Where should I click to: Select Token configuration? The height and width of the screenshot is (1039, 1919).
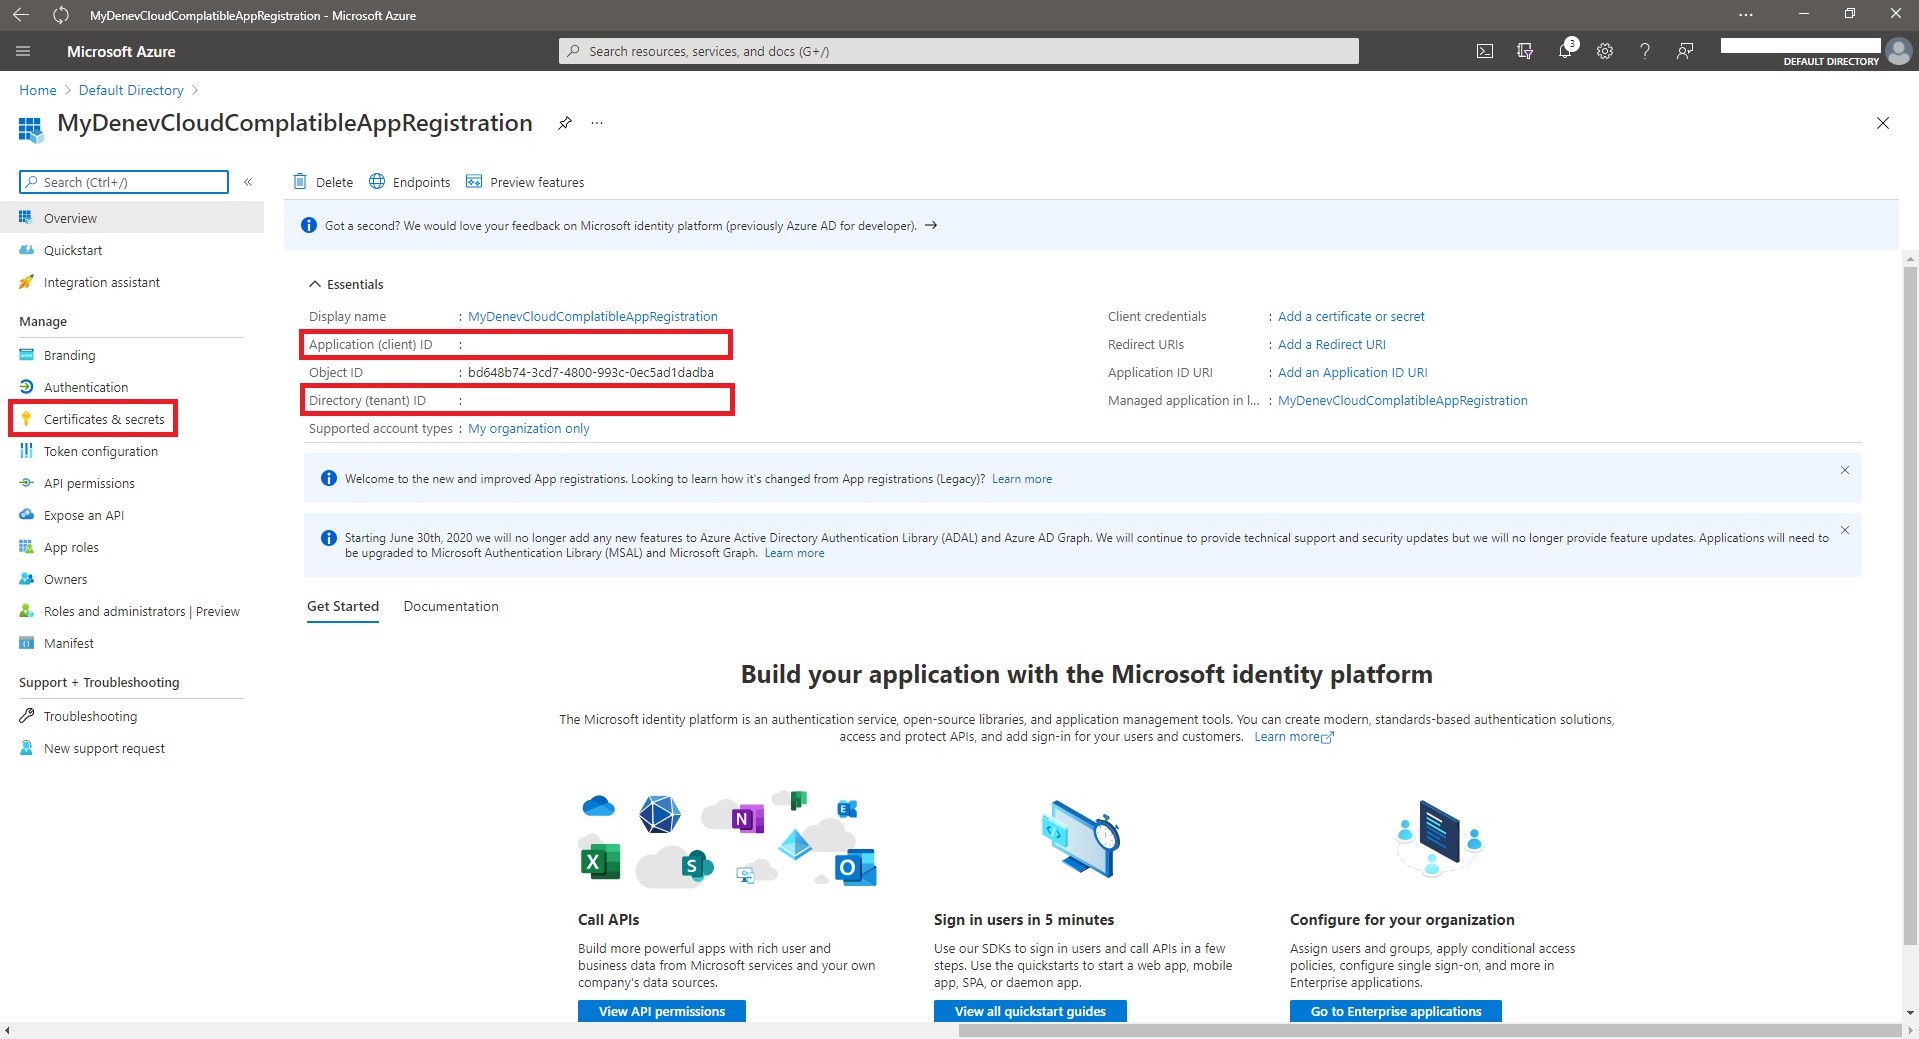coord(101,451)
